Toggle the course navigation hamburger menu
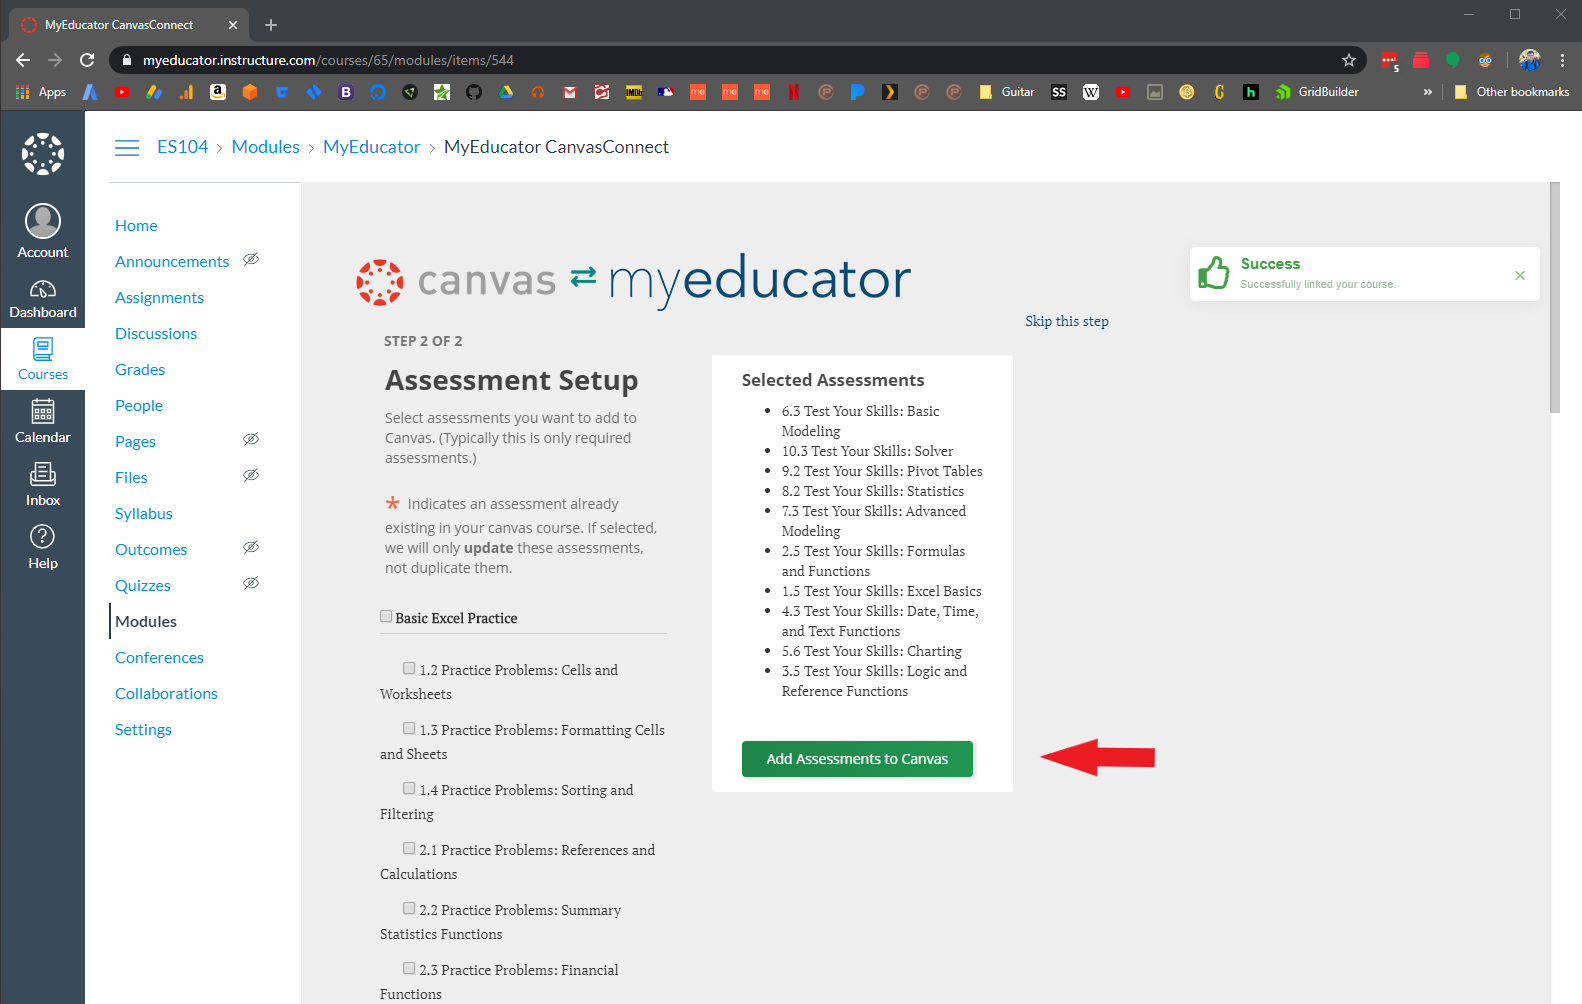 pyautogui.click(x=127, y=148)
